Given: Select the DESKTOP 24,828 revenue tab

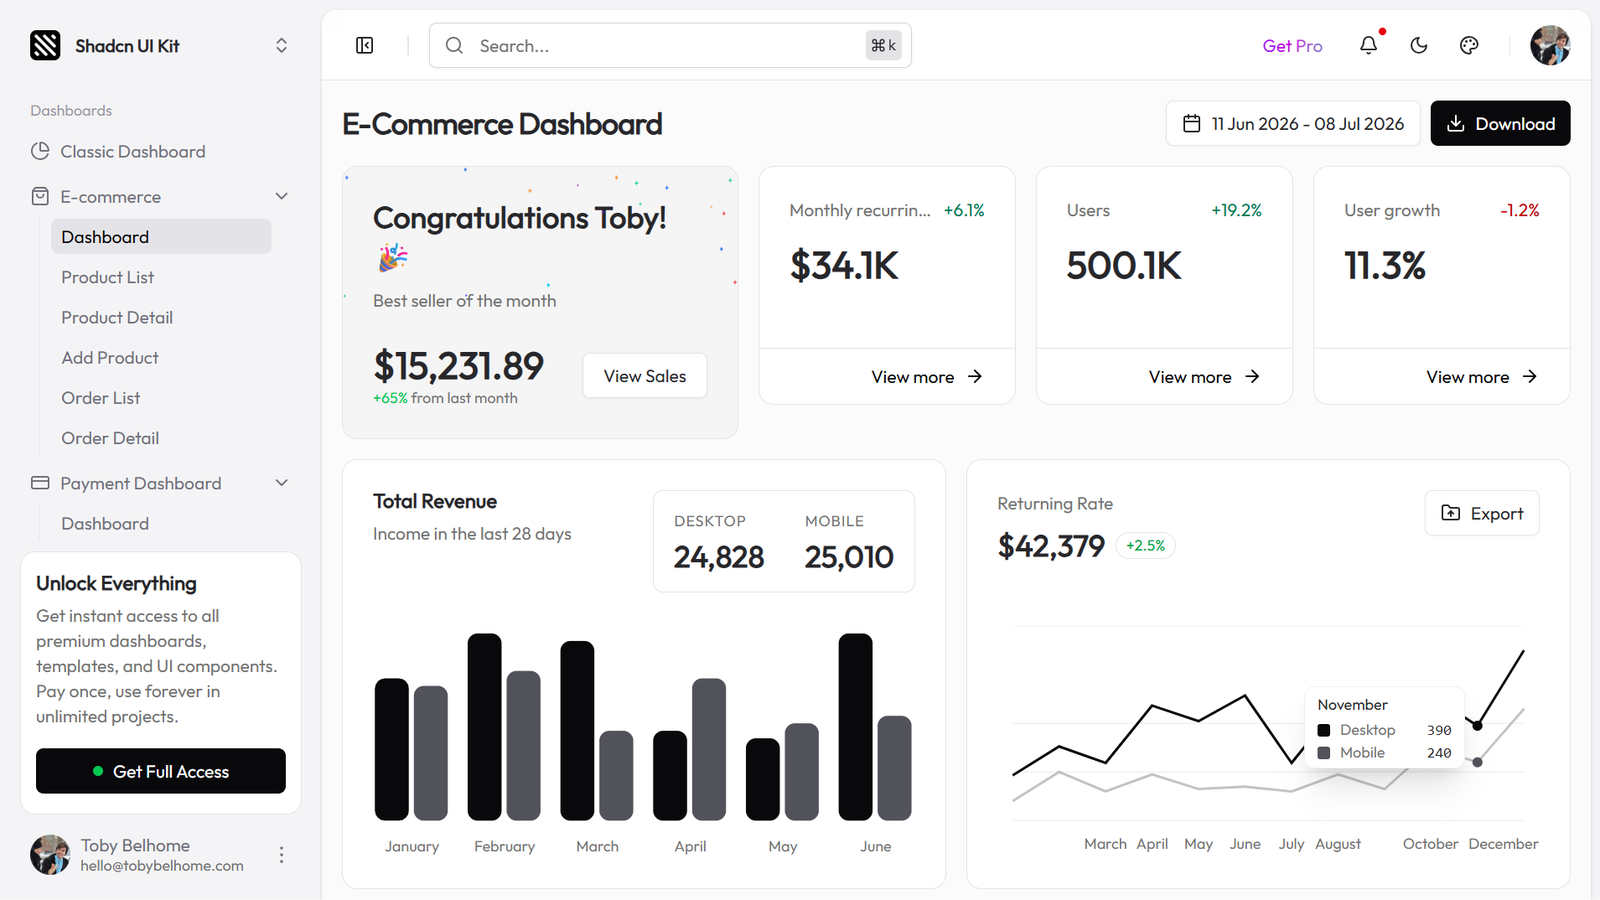Looking at the screenshot, I should 719,541.
